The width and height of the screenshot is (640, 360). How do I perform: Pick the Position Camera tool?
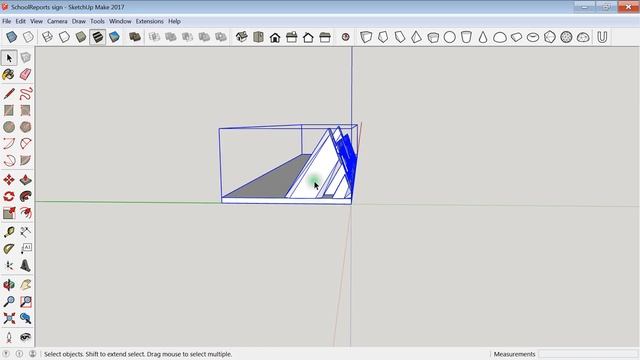(x=9, y=337)
